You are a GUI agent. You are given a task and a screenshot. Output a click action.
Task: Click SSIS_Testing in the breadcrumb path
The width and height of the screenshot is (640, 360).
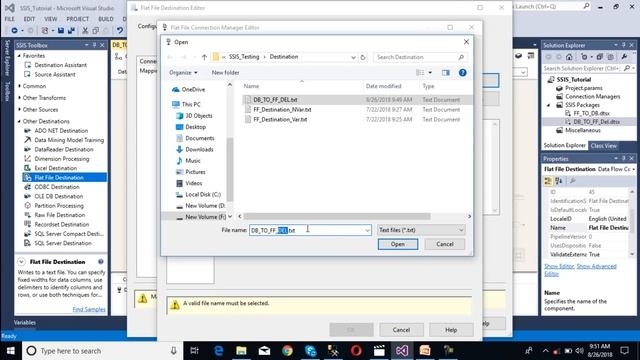pyautogui.click(x=244, y=57)
